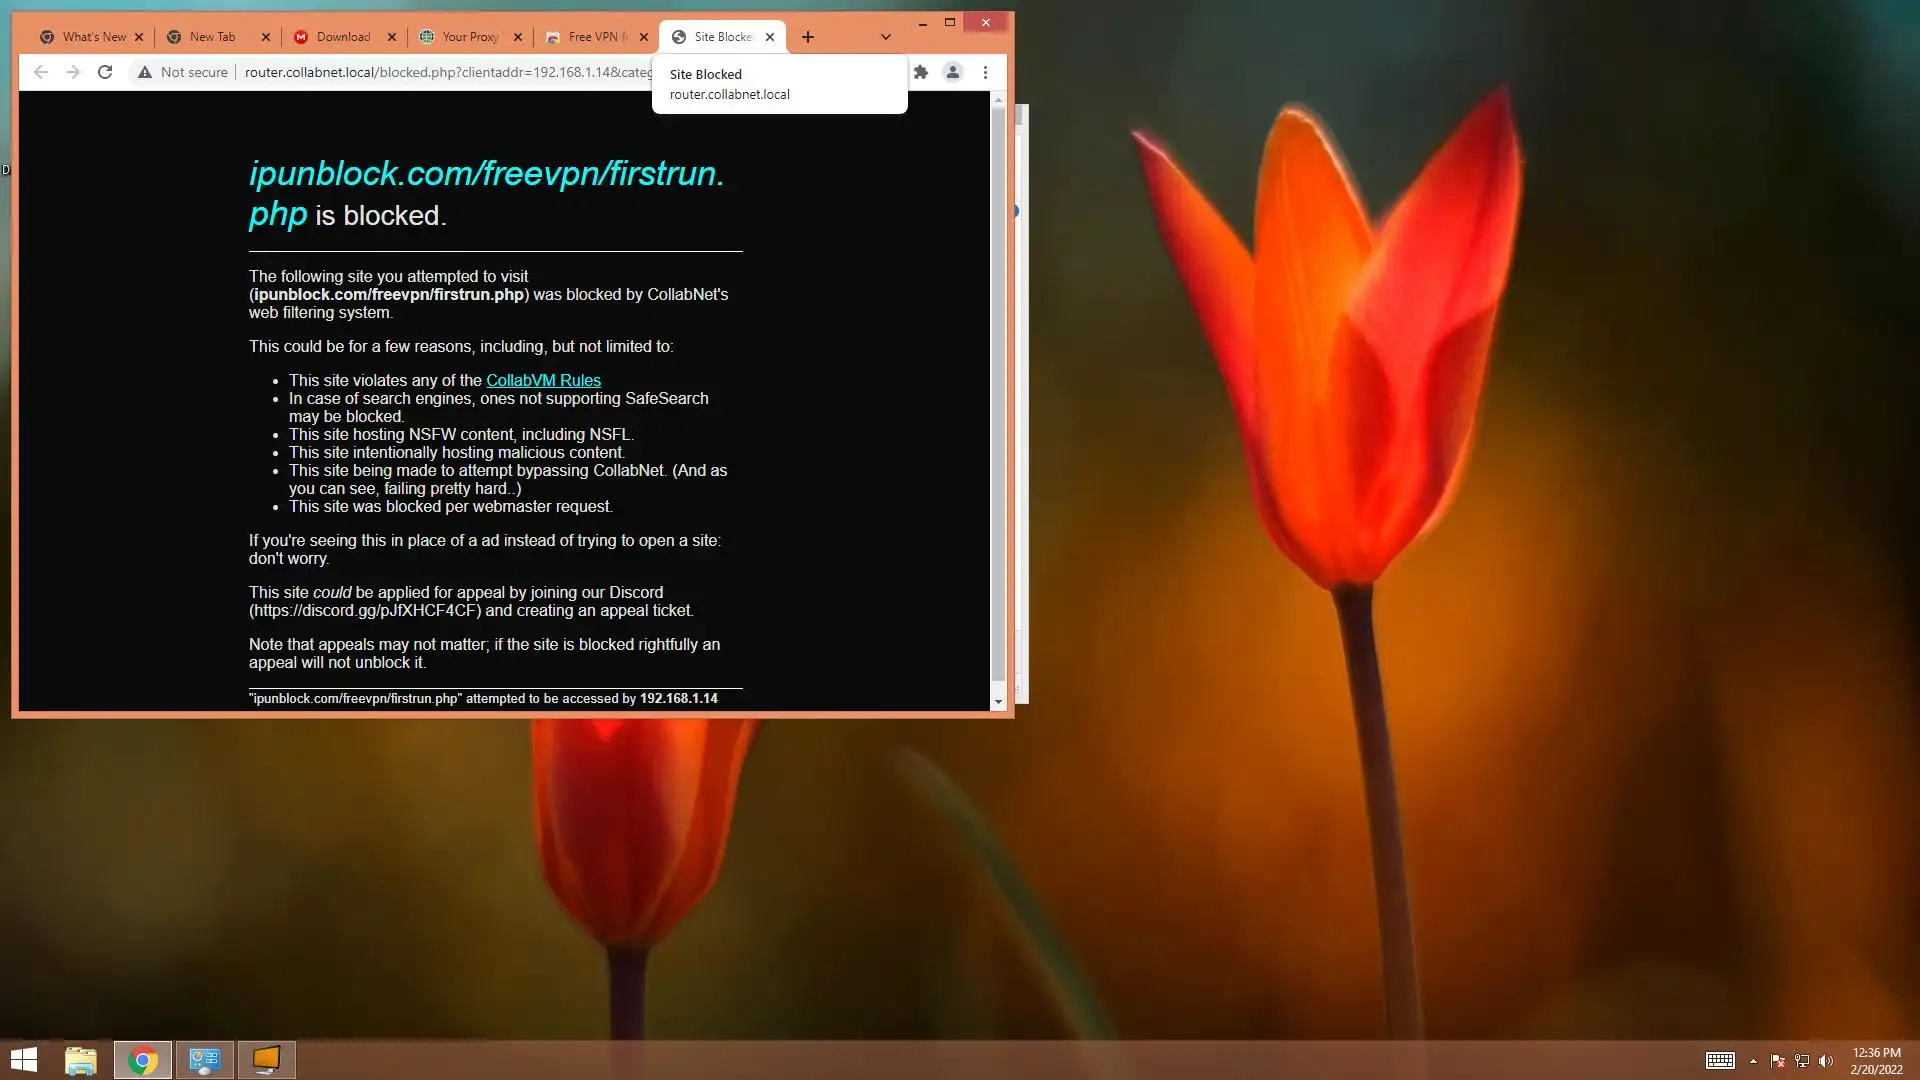Open the Chrome profile avatar icon
This screenshot has width=1920, height=1080.
click(x=953, y=72)
